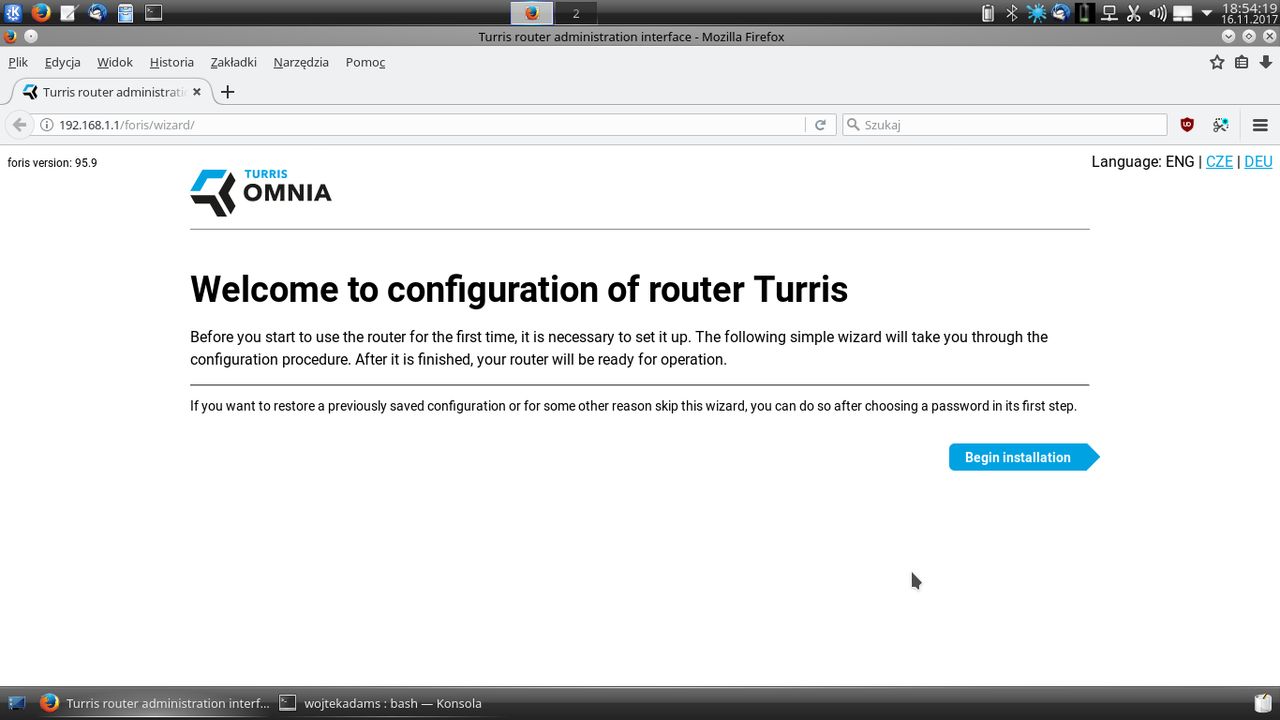The width and height of the screenshot is (1280, 720).
Task: Open the Pomoc menu
Action: 365,62
